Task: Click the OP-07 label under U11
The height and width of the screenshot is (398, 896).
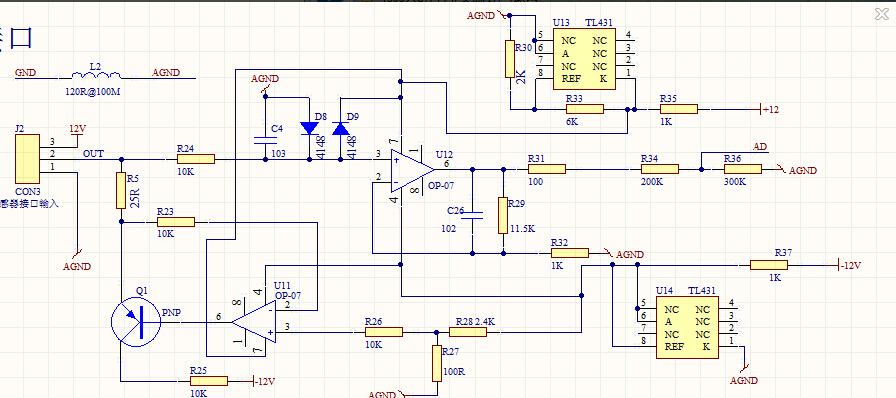Action: point(288,295)
